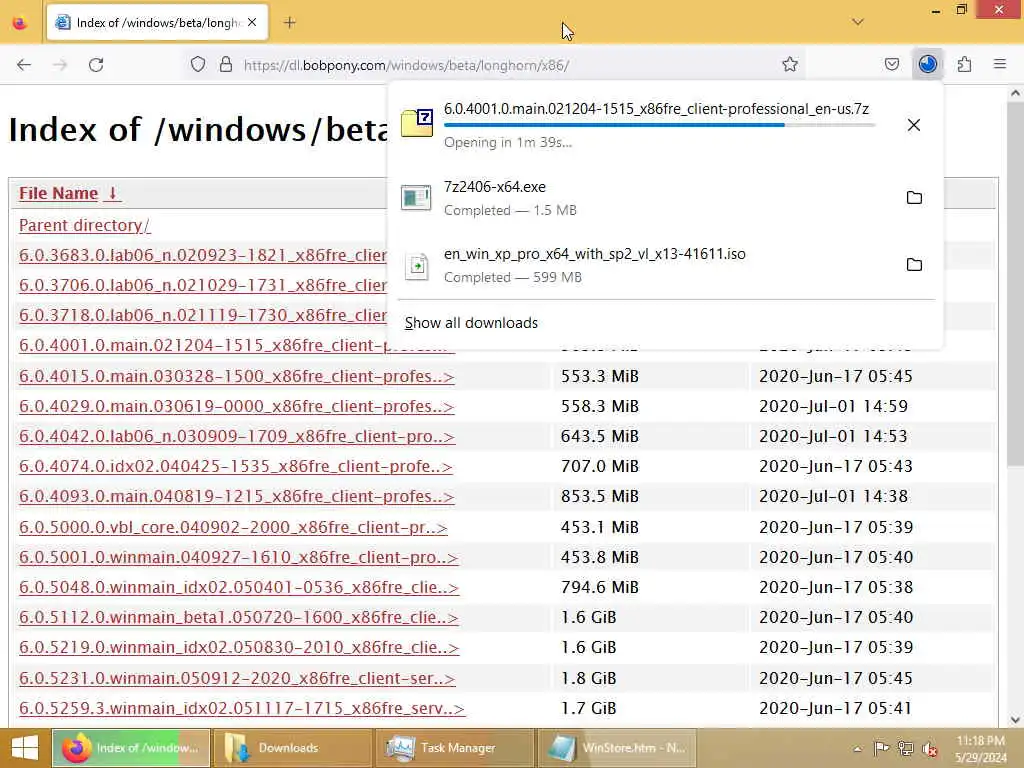1024x768 pixels.
Task: Open the 6.0.5231.0.winmain build link
Action: pyautogui.click(x=237, y=679)
